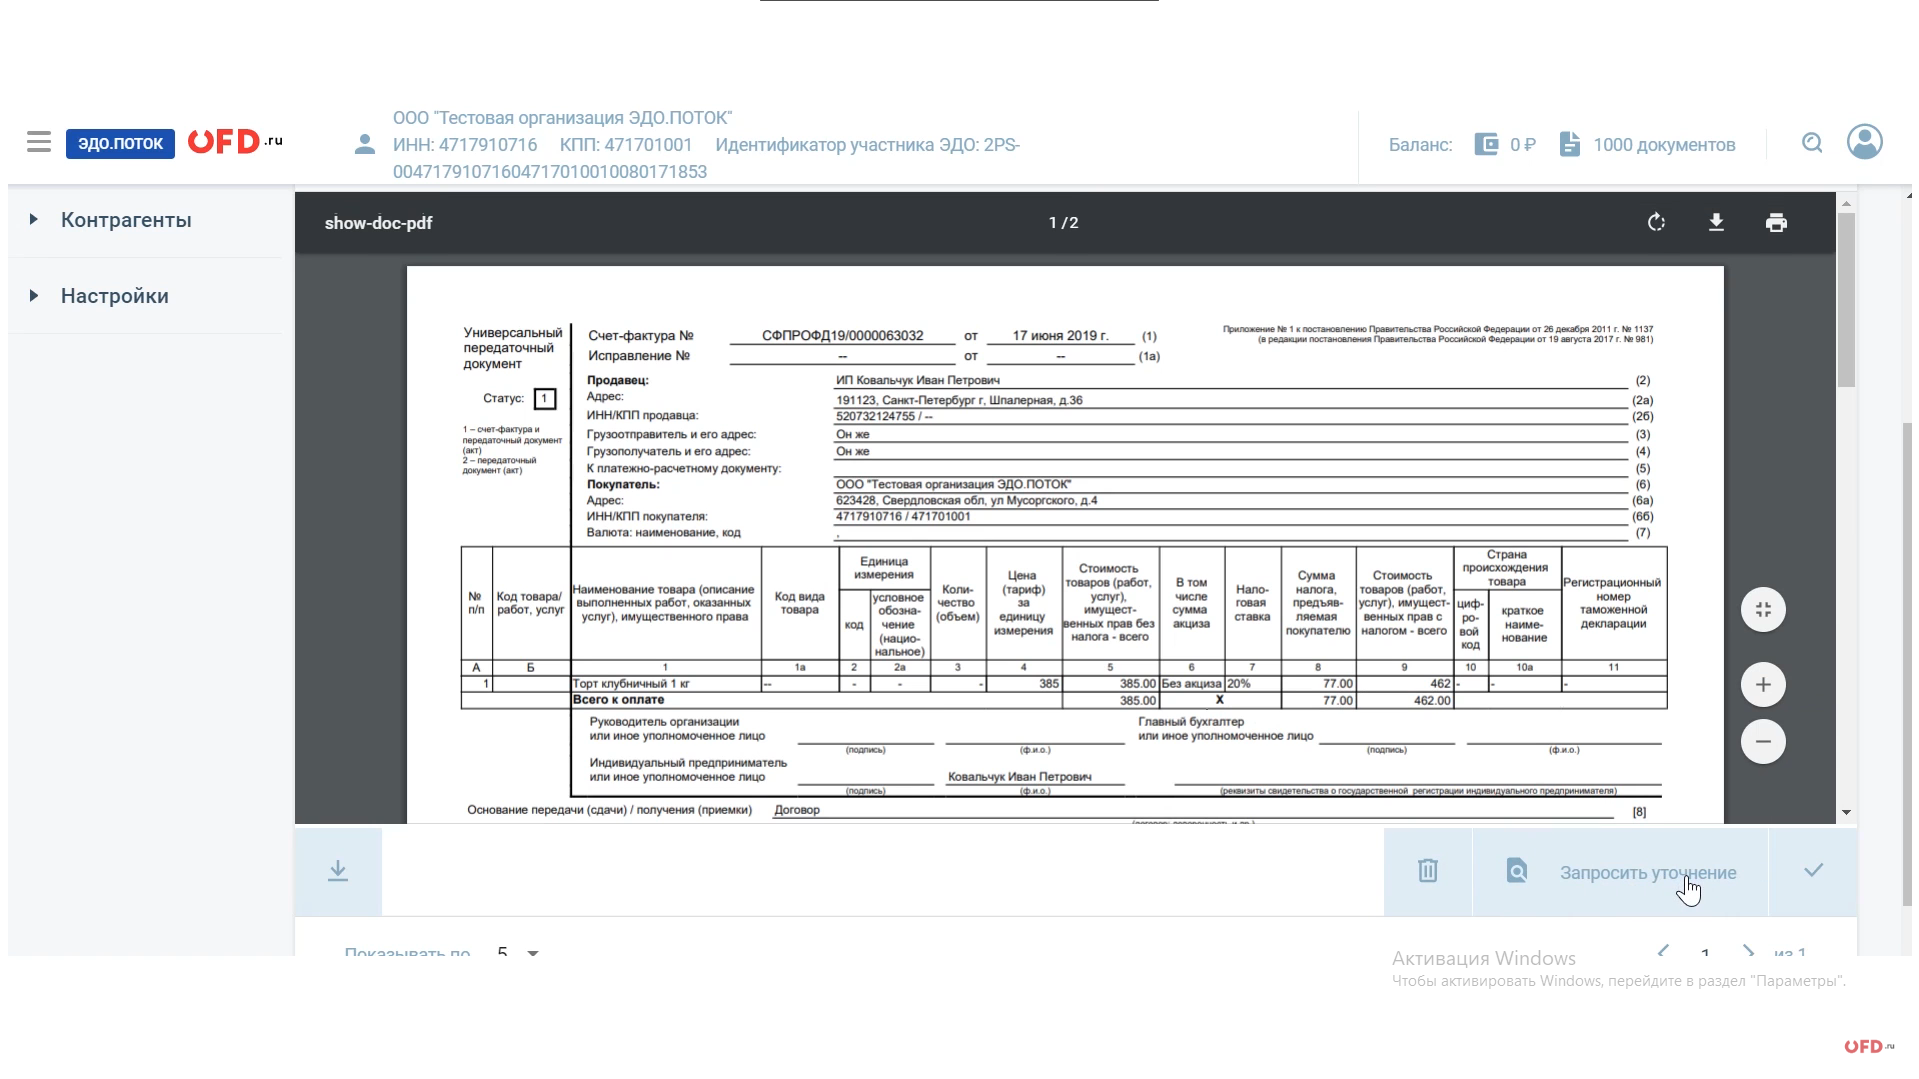Image resolution: width=1919 pixels, height=1079 pixels.
Task: Click seller address 191123, Санкт-Петербург
Action: (959, 400)
